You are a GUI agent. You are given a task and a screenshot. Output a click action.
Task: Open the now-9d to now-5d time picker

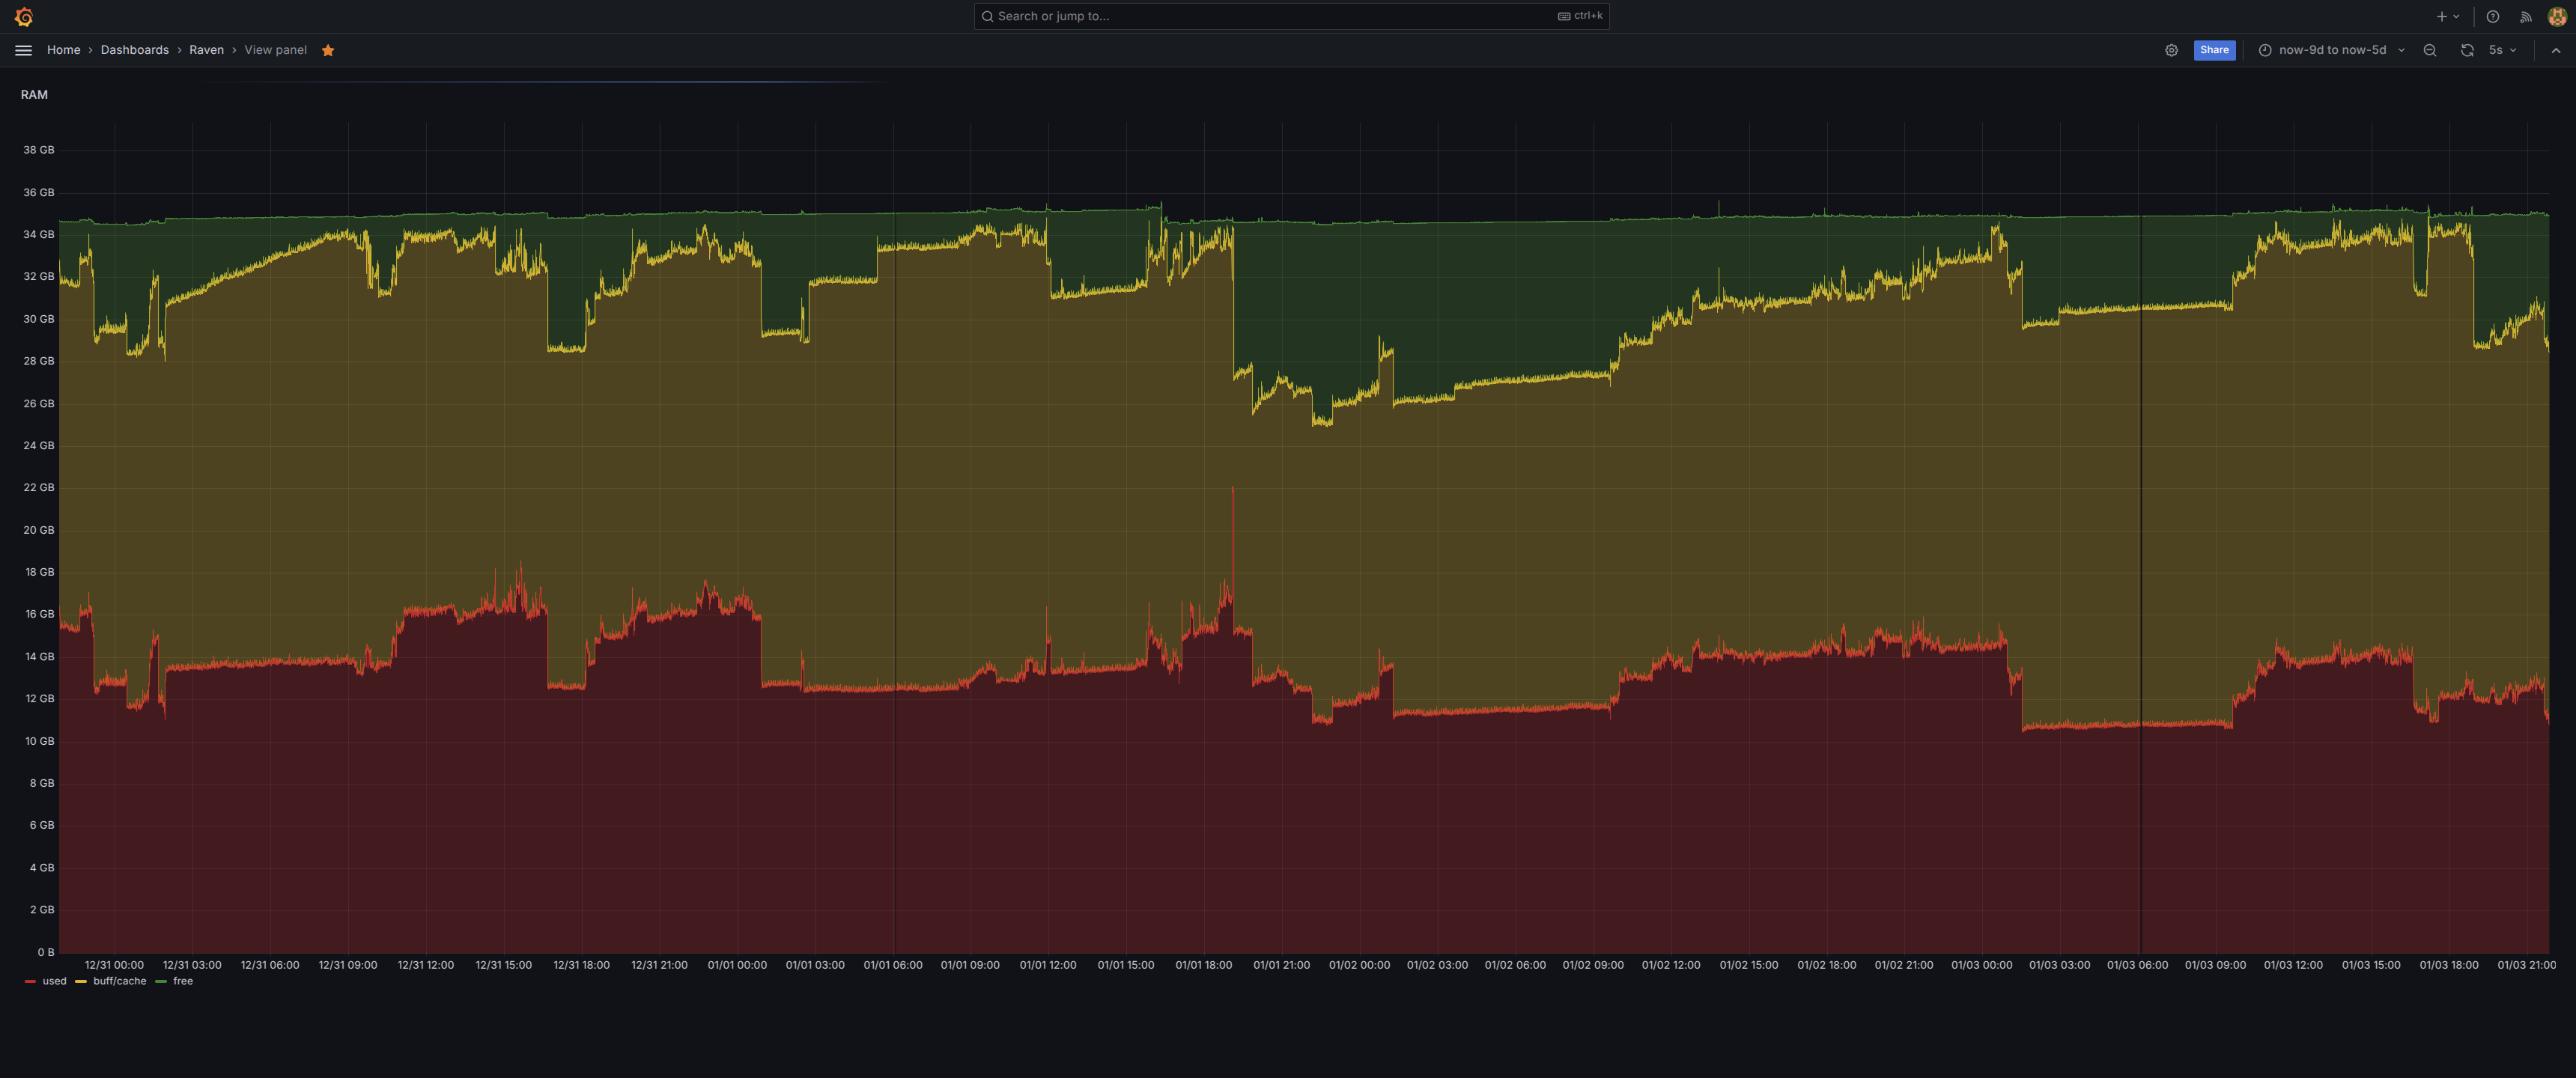tap(2331, 50)
